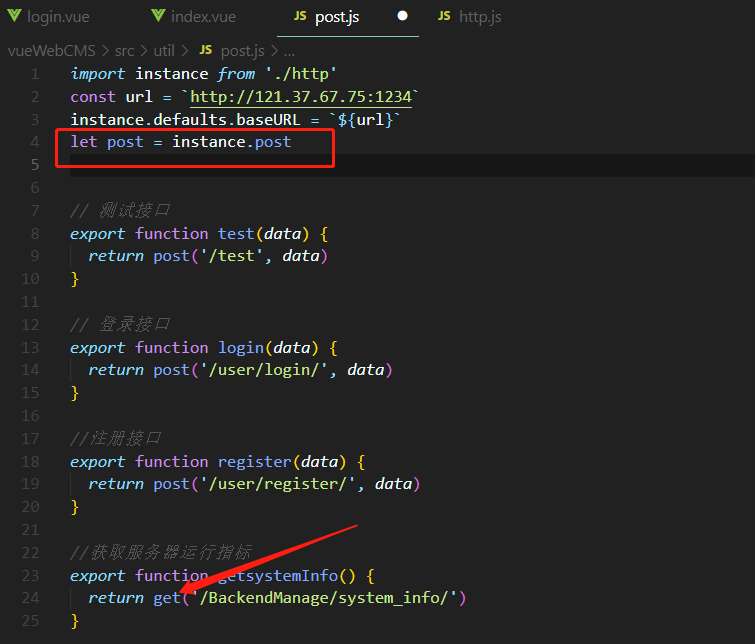Click the '// 登录接口' comment

(x=120, y=324)
